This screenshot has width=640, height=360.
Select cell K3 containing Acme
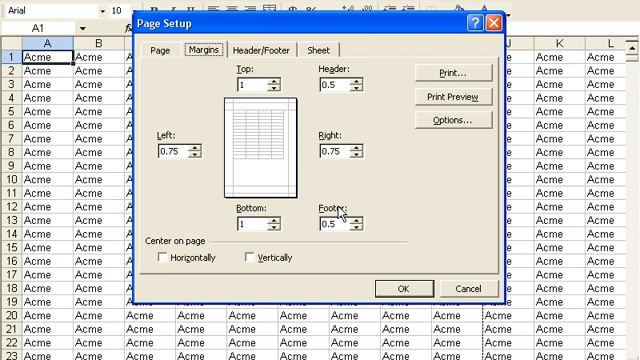559,84
